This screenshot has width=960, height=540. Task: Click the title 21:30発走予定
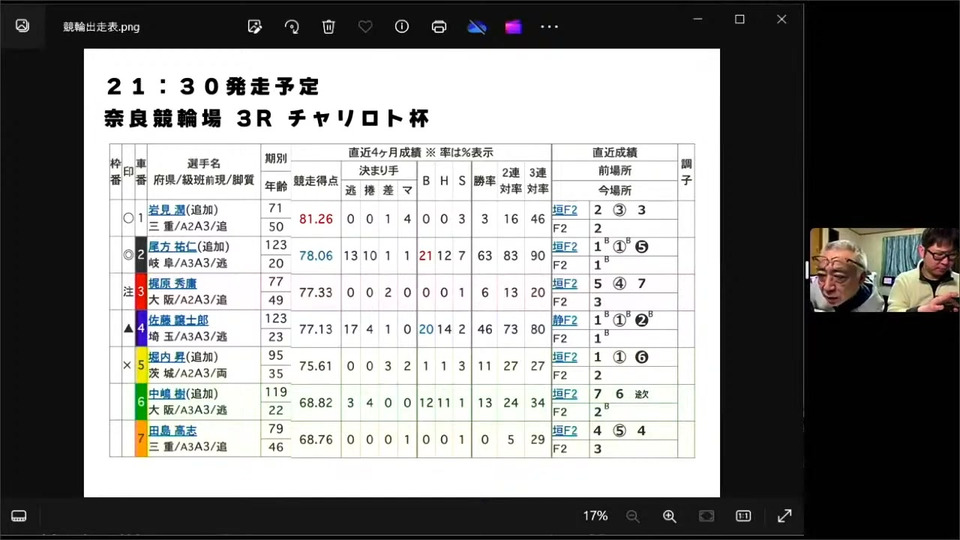tap(213, 86)
